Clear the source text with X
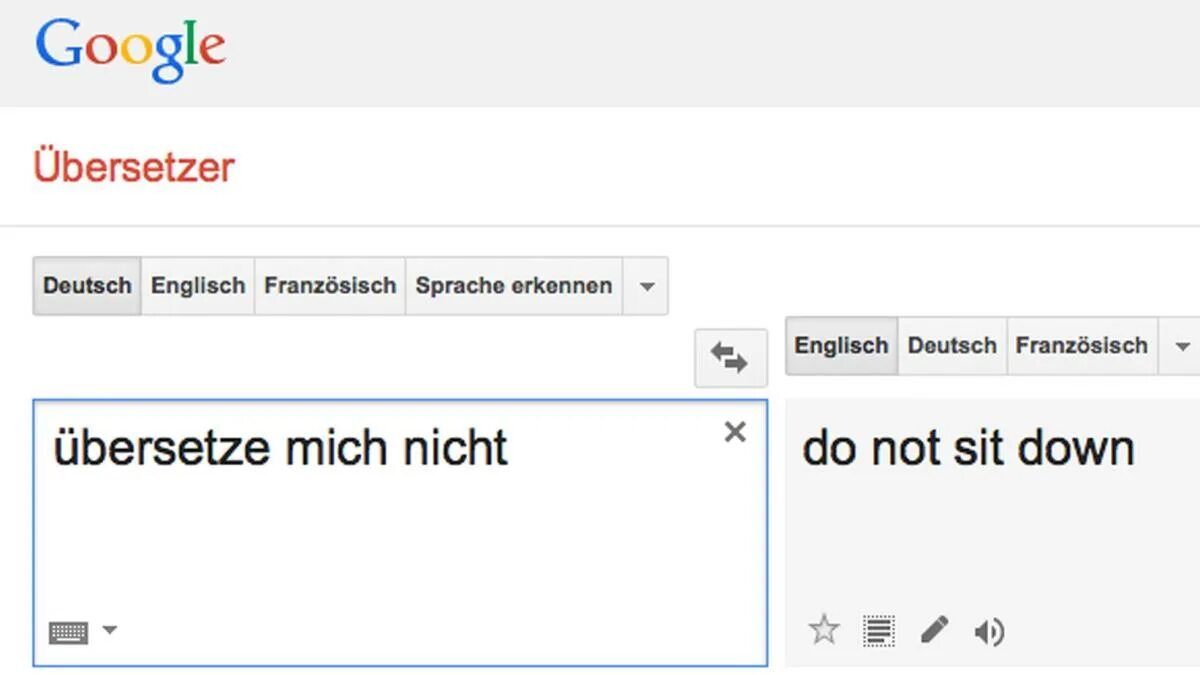 pyautogui.click(x=735, y=432)
